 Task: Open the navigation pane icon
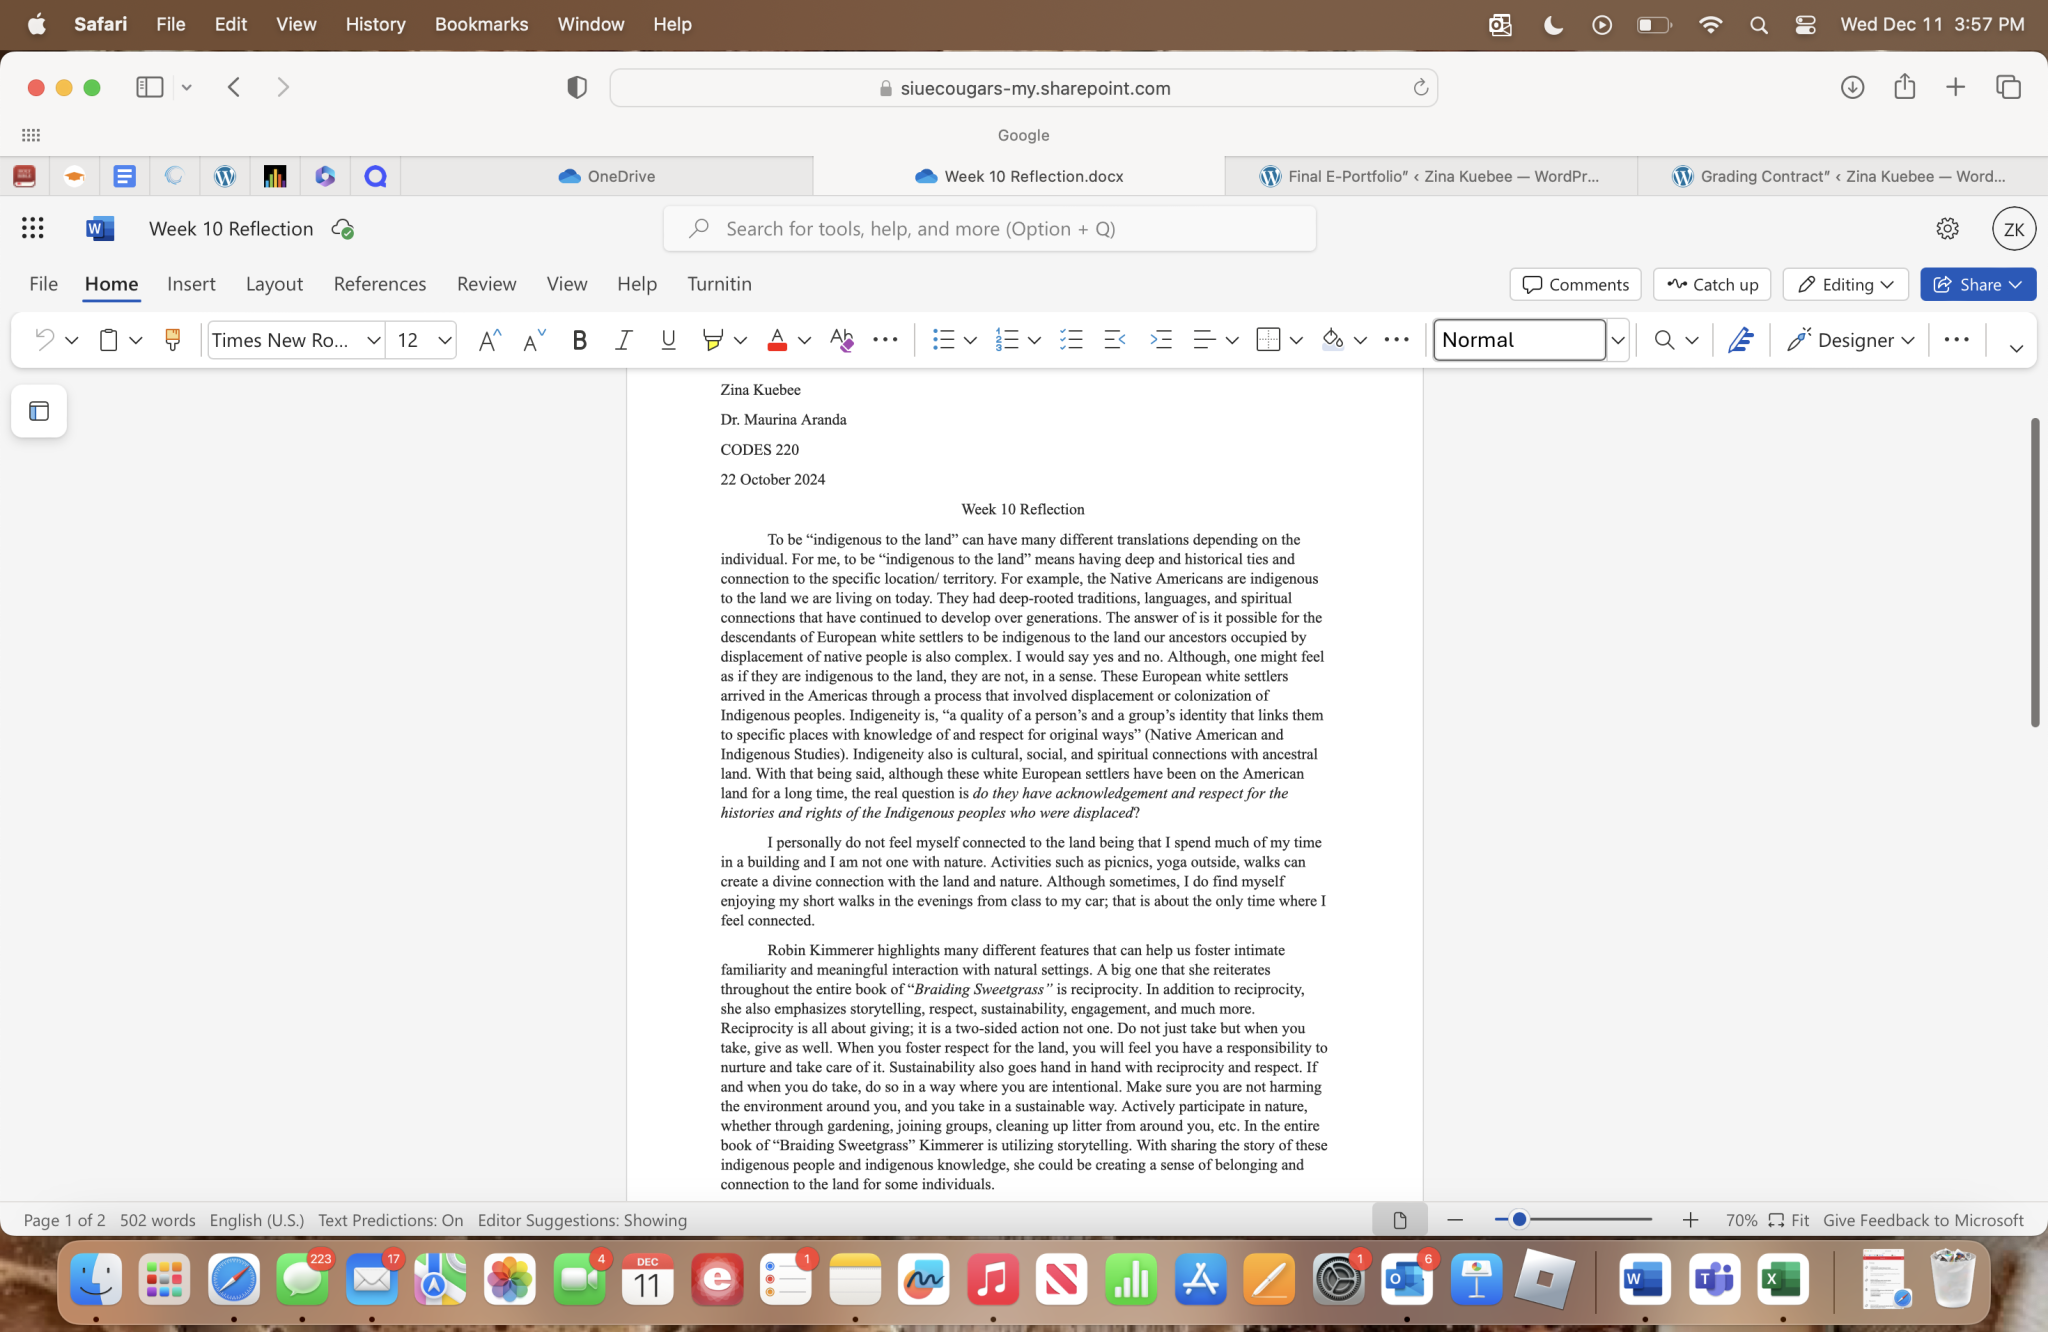(x=39, y=411)
